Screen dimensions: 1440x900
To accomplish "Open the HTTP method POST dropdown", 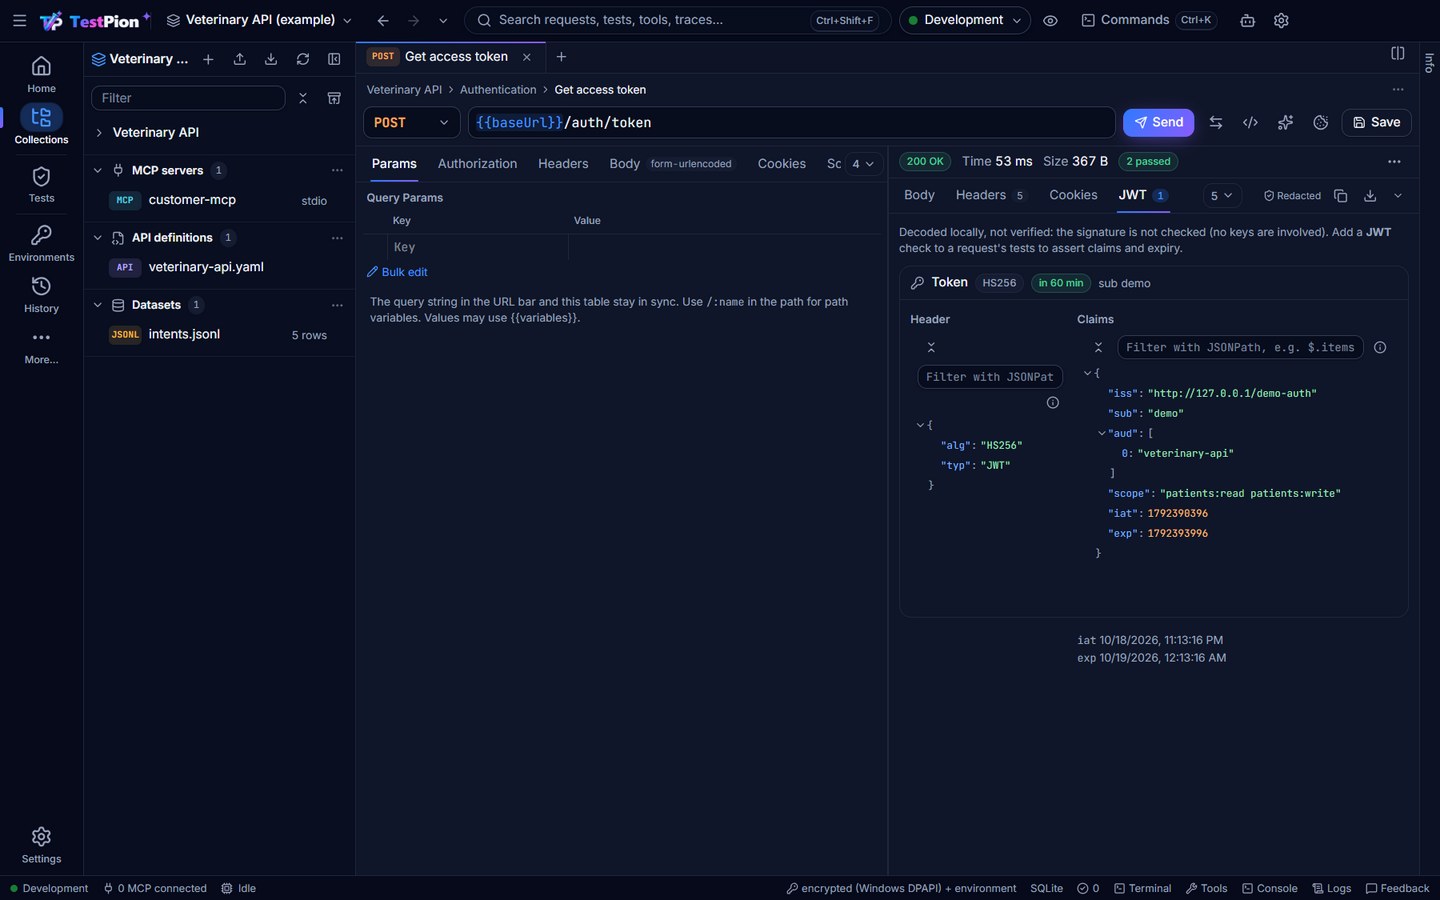I will pos(411,122).
